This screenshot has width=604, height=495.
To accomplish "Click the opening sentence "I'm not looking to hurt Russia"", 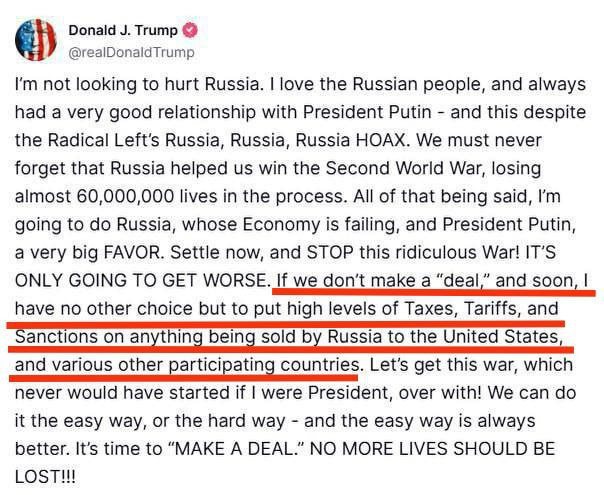I will 138,84.
